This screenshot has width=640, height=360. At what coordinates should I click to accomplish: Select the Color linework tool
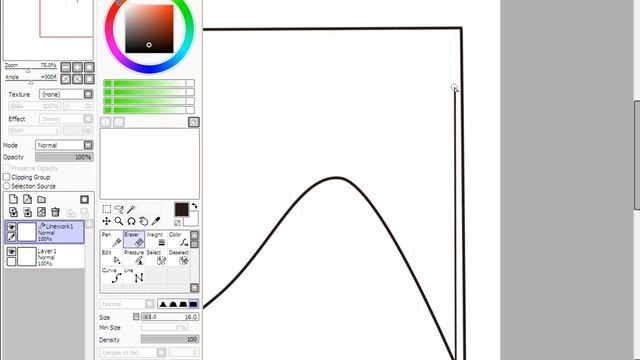pos(179,240)
